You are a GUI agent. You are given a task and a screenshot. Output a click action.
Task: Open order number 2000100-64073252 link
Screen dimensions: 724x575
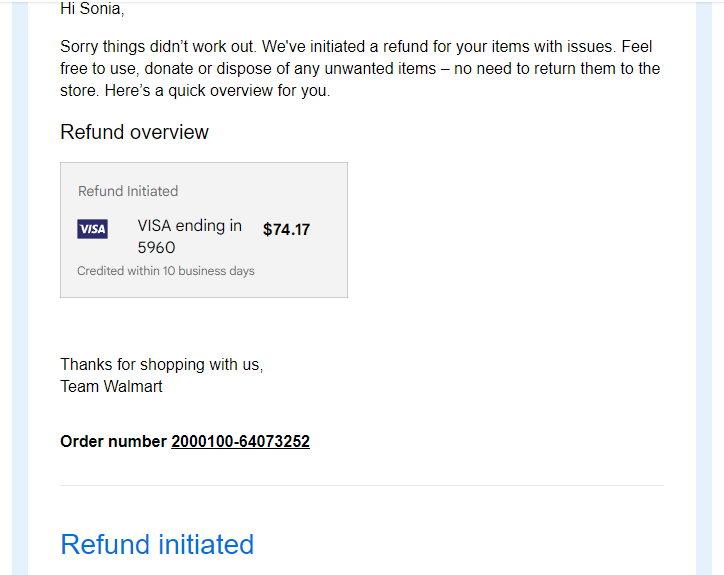[240, 442]
